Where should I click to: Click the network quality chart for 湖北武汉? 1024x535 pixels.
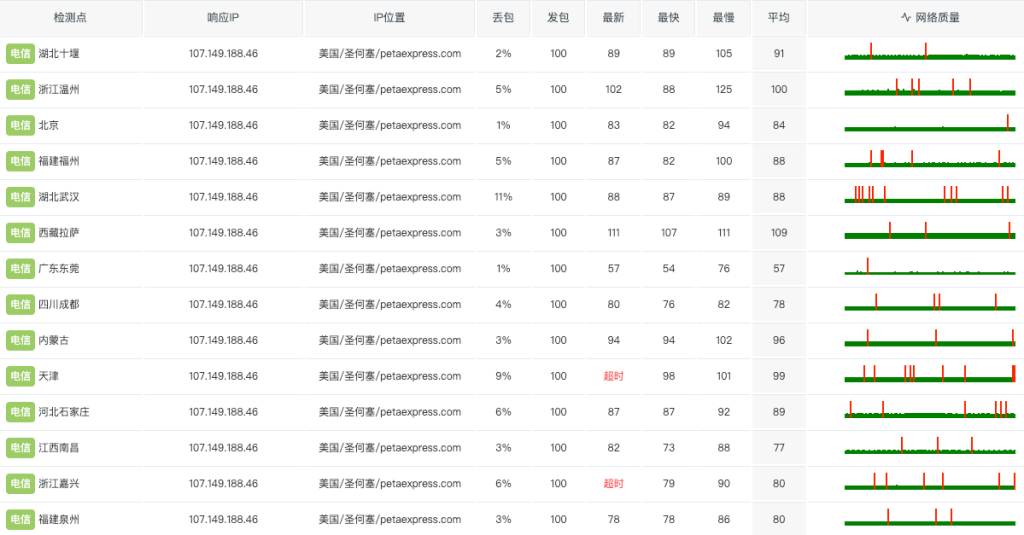930,196
